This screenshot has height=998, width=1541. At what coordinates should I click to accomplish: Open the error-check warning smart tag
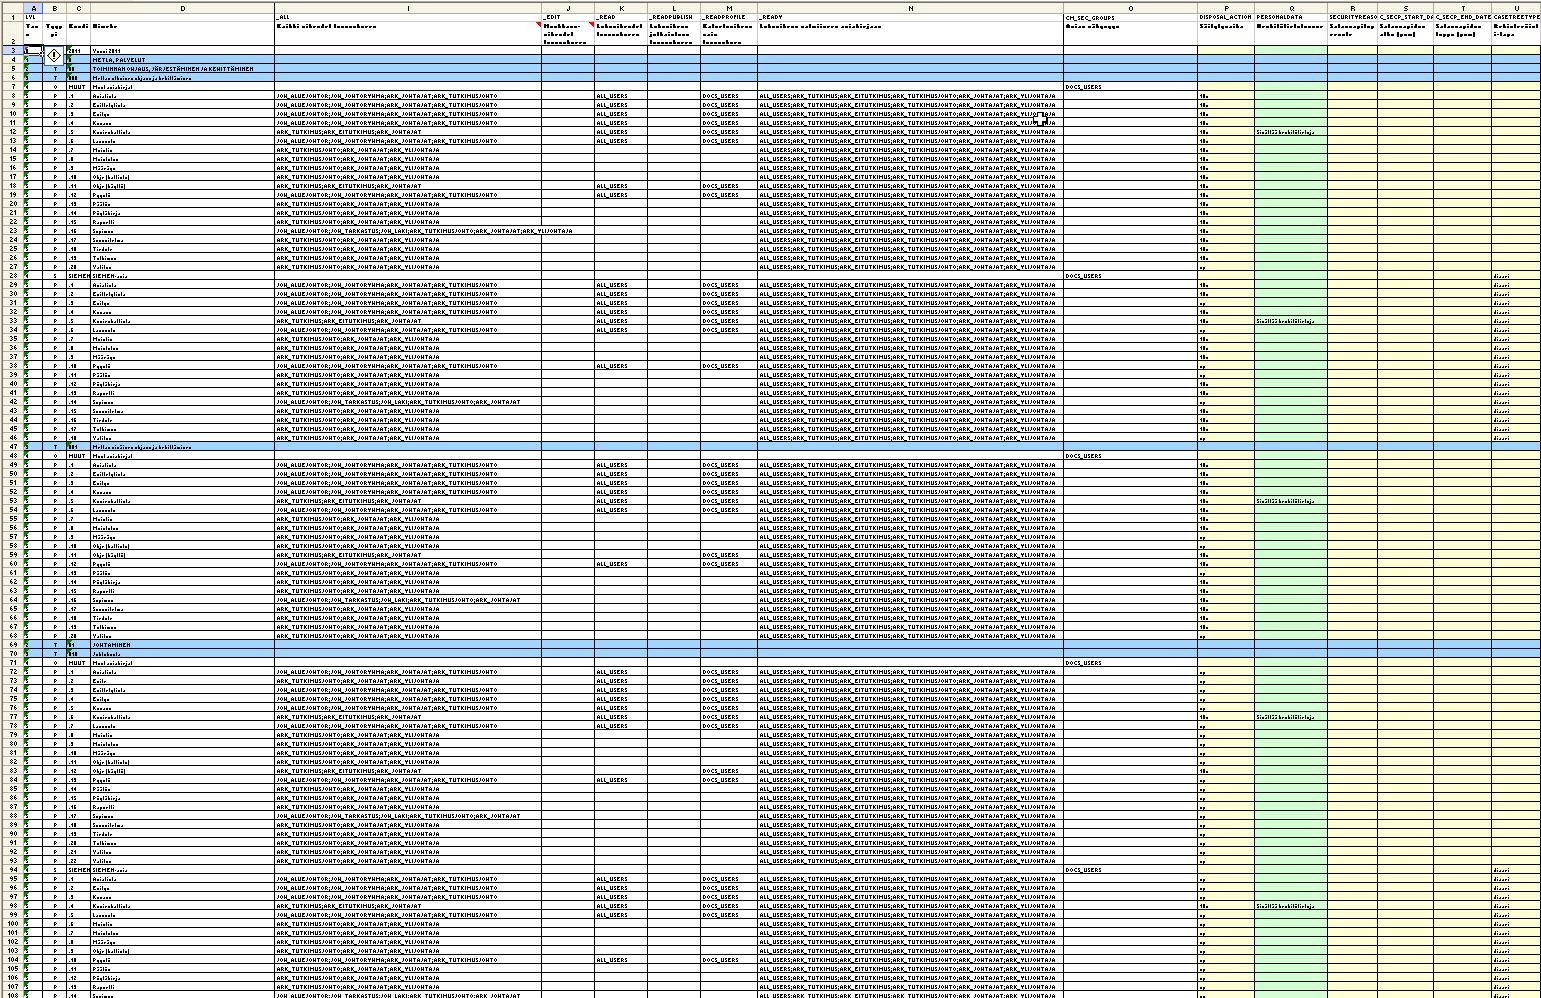click(x=53, y=56)
